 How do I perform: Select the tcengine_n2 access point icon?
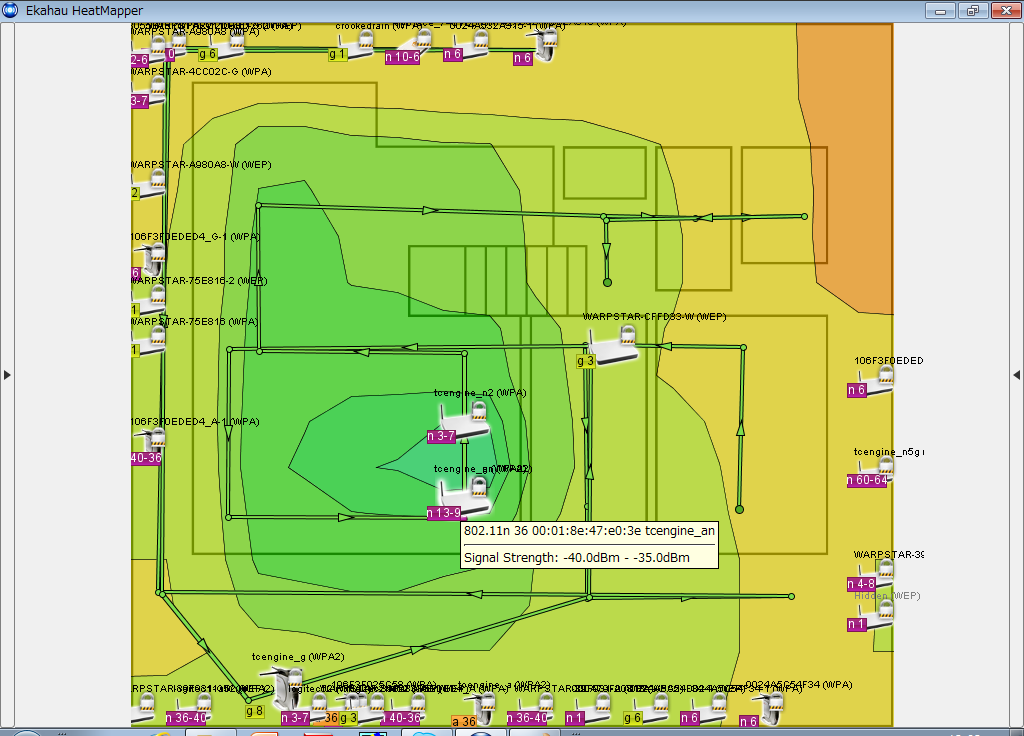tap(465, 421)
